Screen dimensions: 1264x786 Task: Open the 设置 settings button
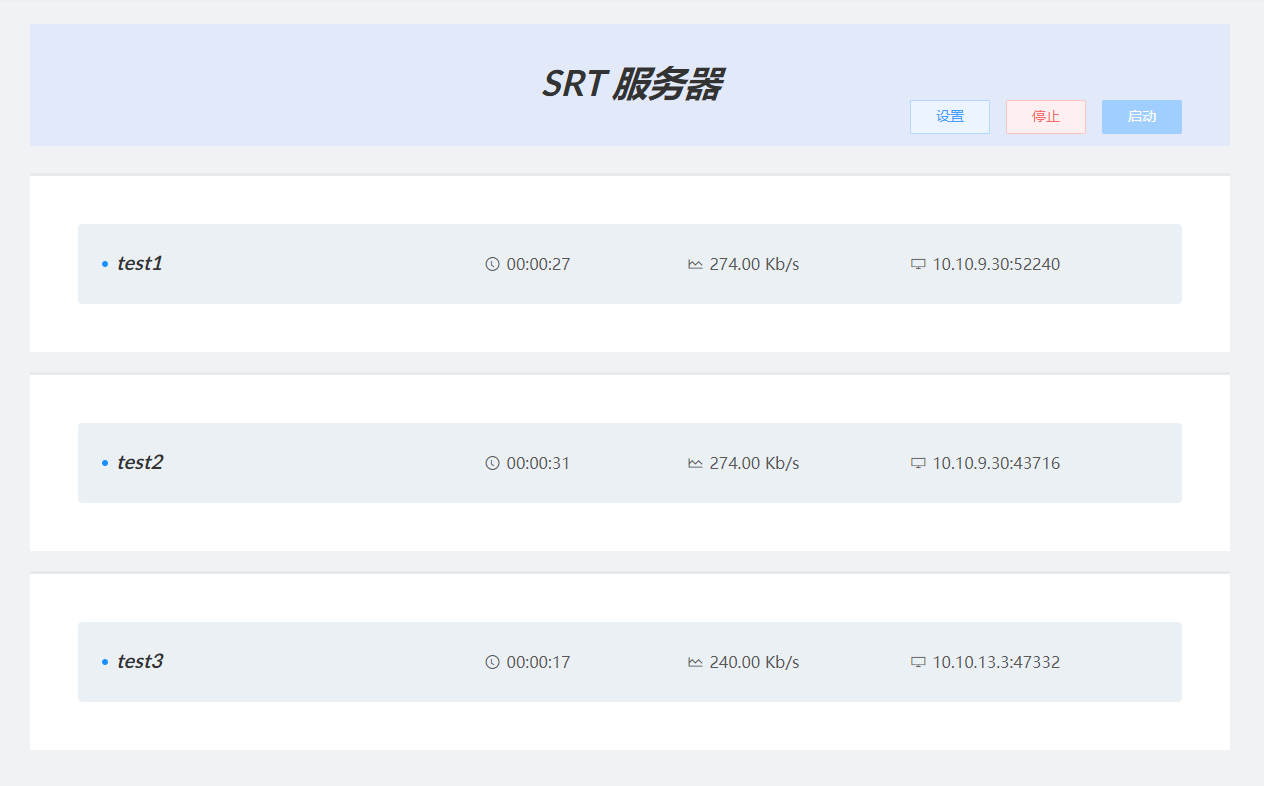949,116
